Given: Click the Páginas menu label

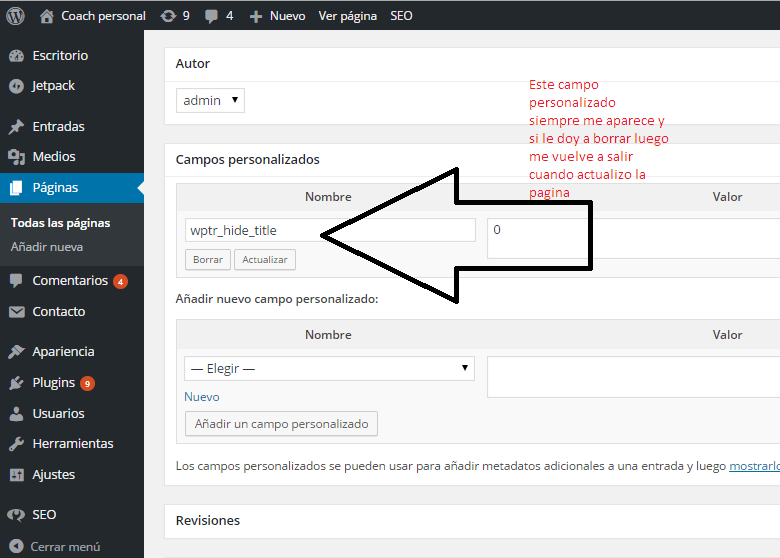Looking at the screenshot, I should (x=55, y=188).
